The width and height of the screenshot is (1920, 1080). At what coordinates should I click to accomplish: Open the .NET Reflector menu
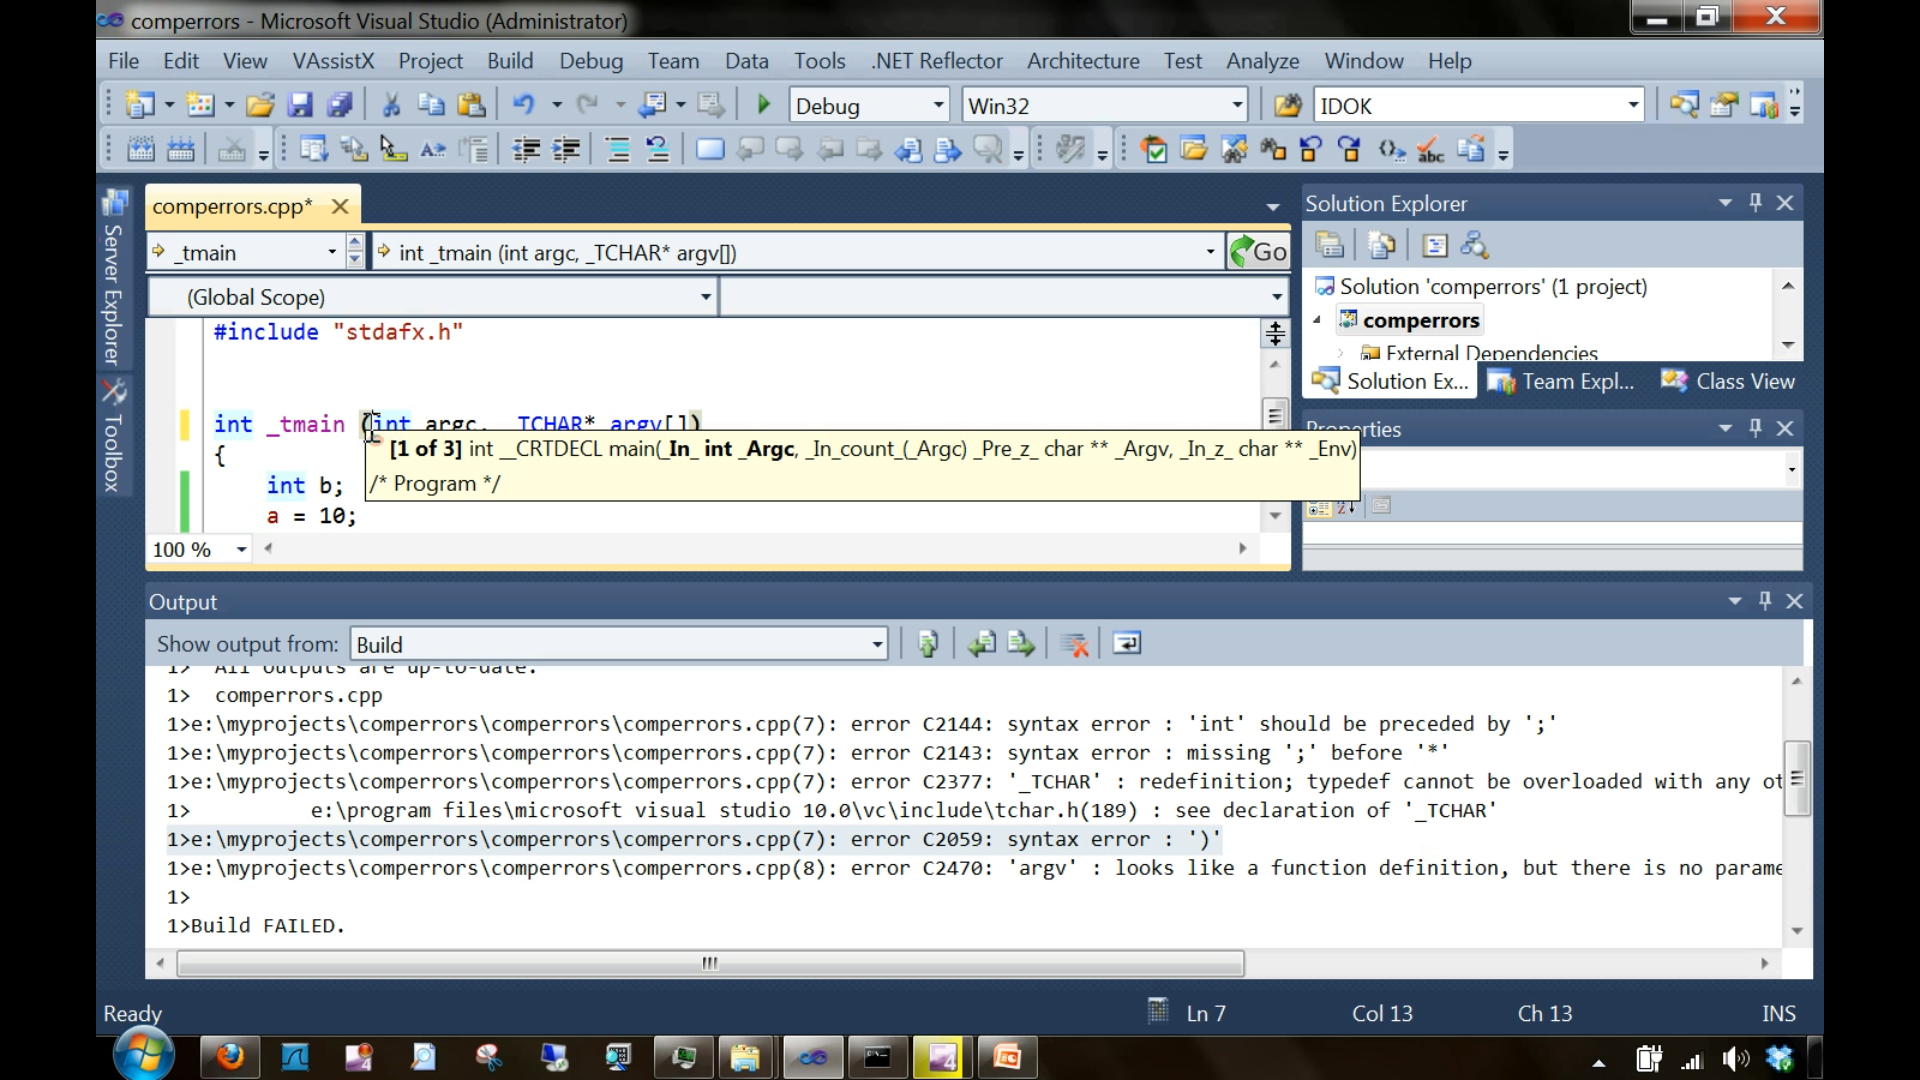point(937,61)
